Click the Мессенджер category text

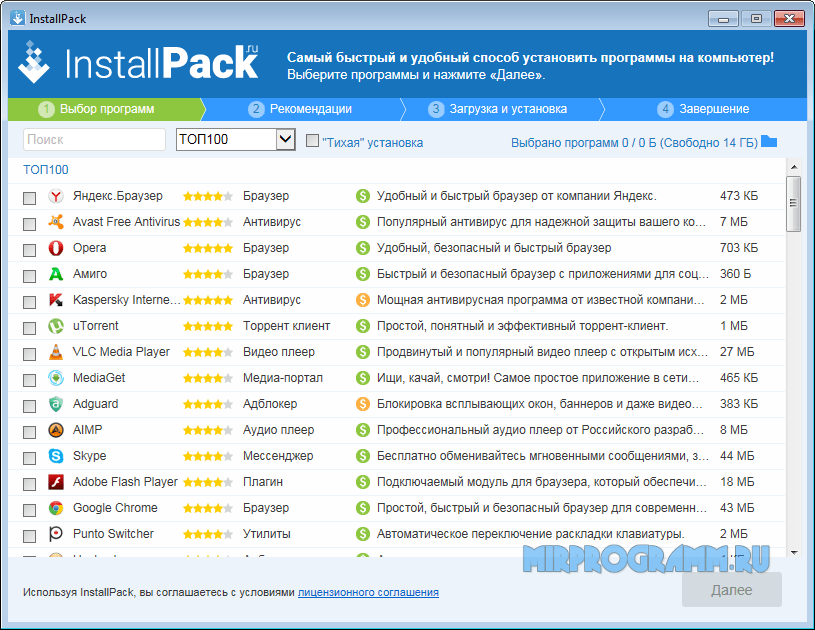click(278, 456)
